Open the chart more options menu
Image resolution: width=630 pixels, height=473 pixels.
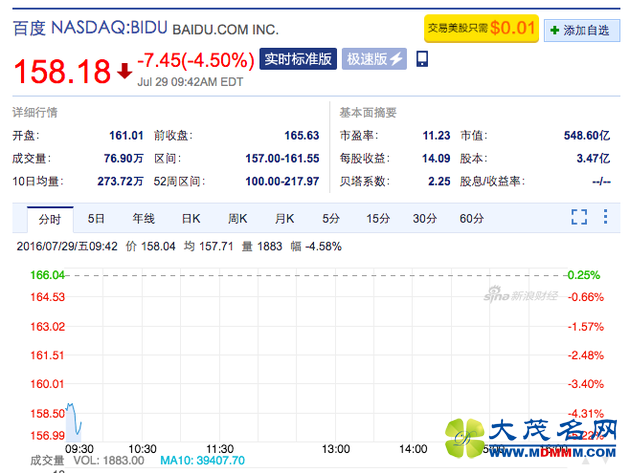[605, 217]
